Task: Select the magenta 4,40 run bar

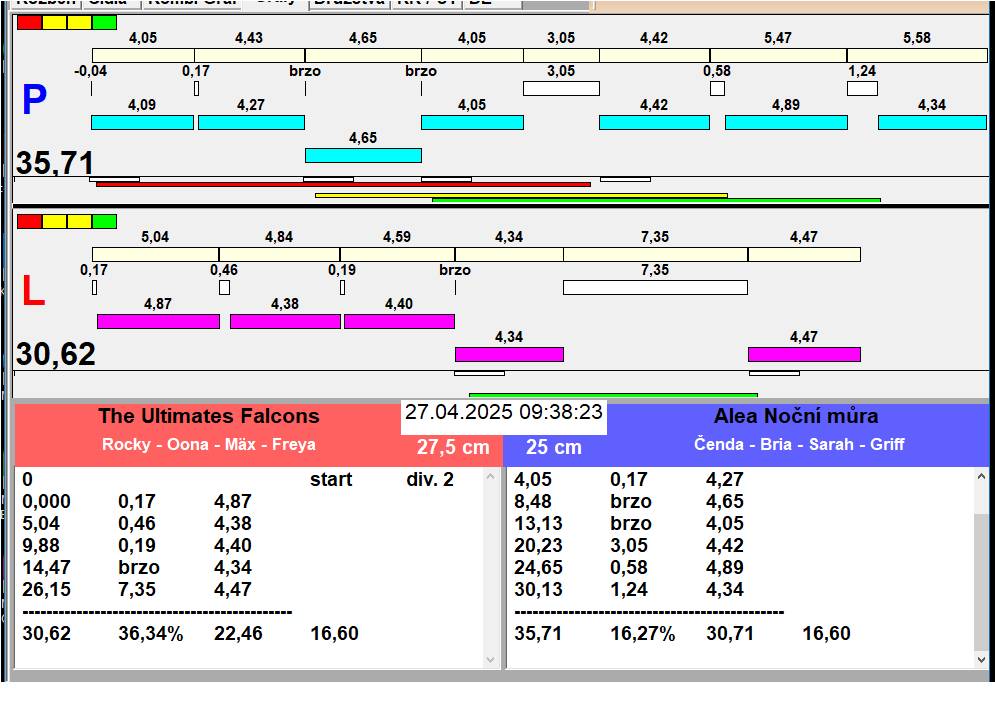Action: pos(399,321)
